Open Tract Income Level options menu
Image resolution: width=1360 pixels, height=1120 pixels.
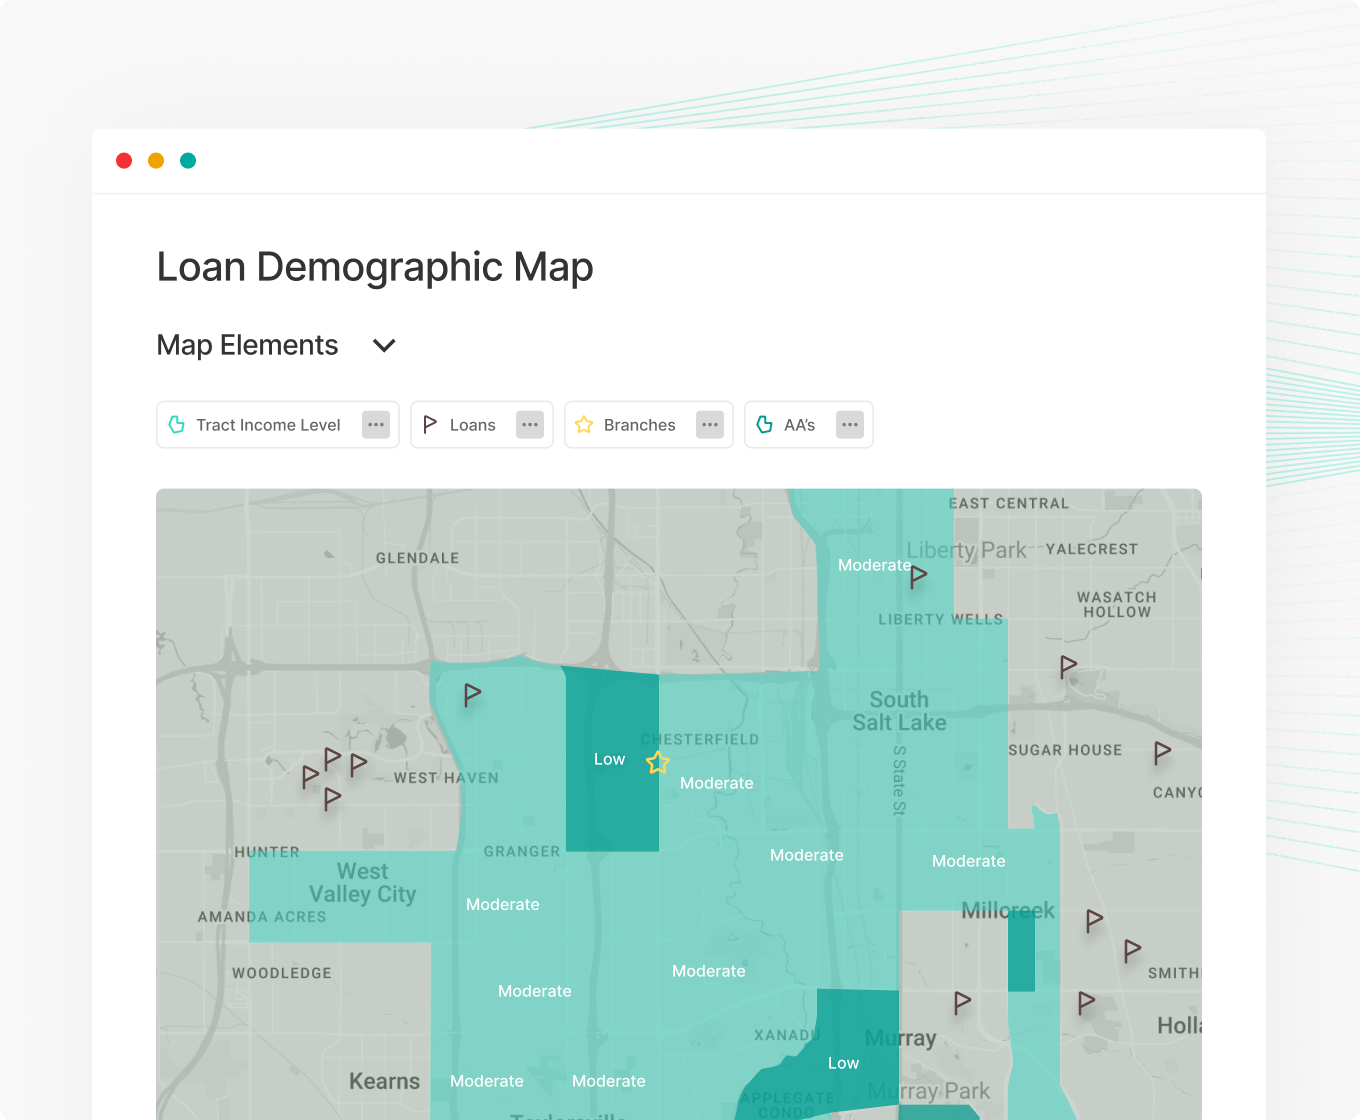click(376, 425)
